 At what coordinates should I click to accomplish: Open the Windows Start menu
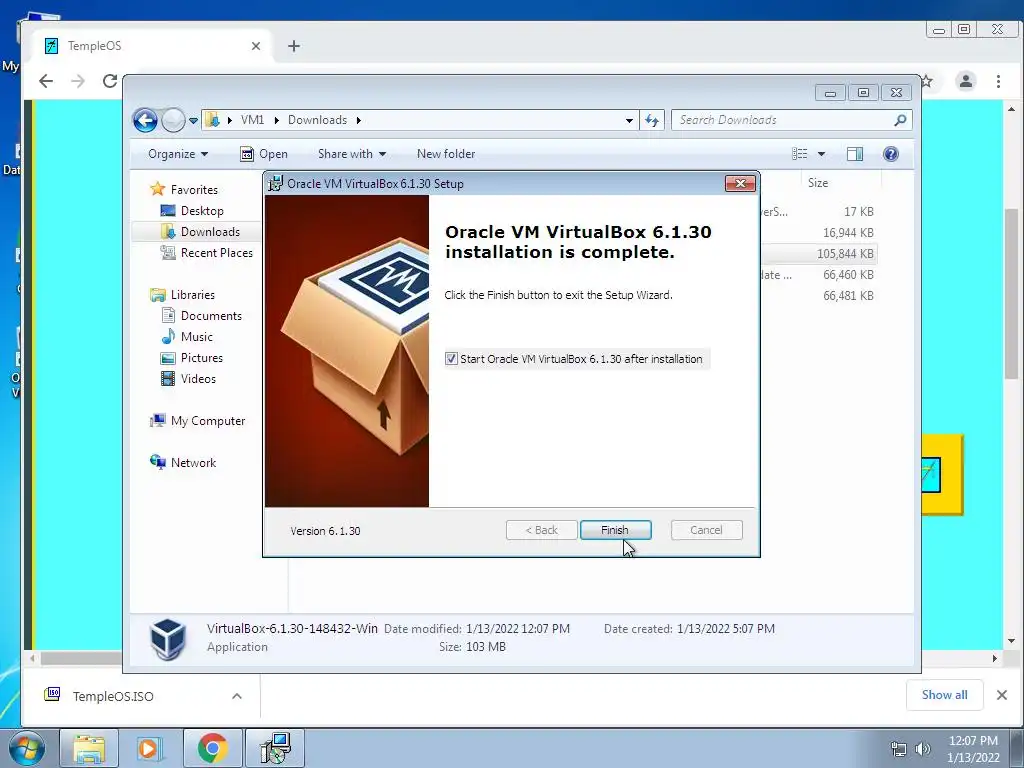26,748
